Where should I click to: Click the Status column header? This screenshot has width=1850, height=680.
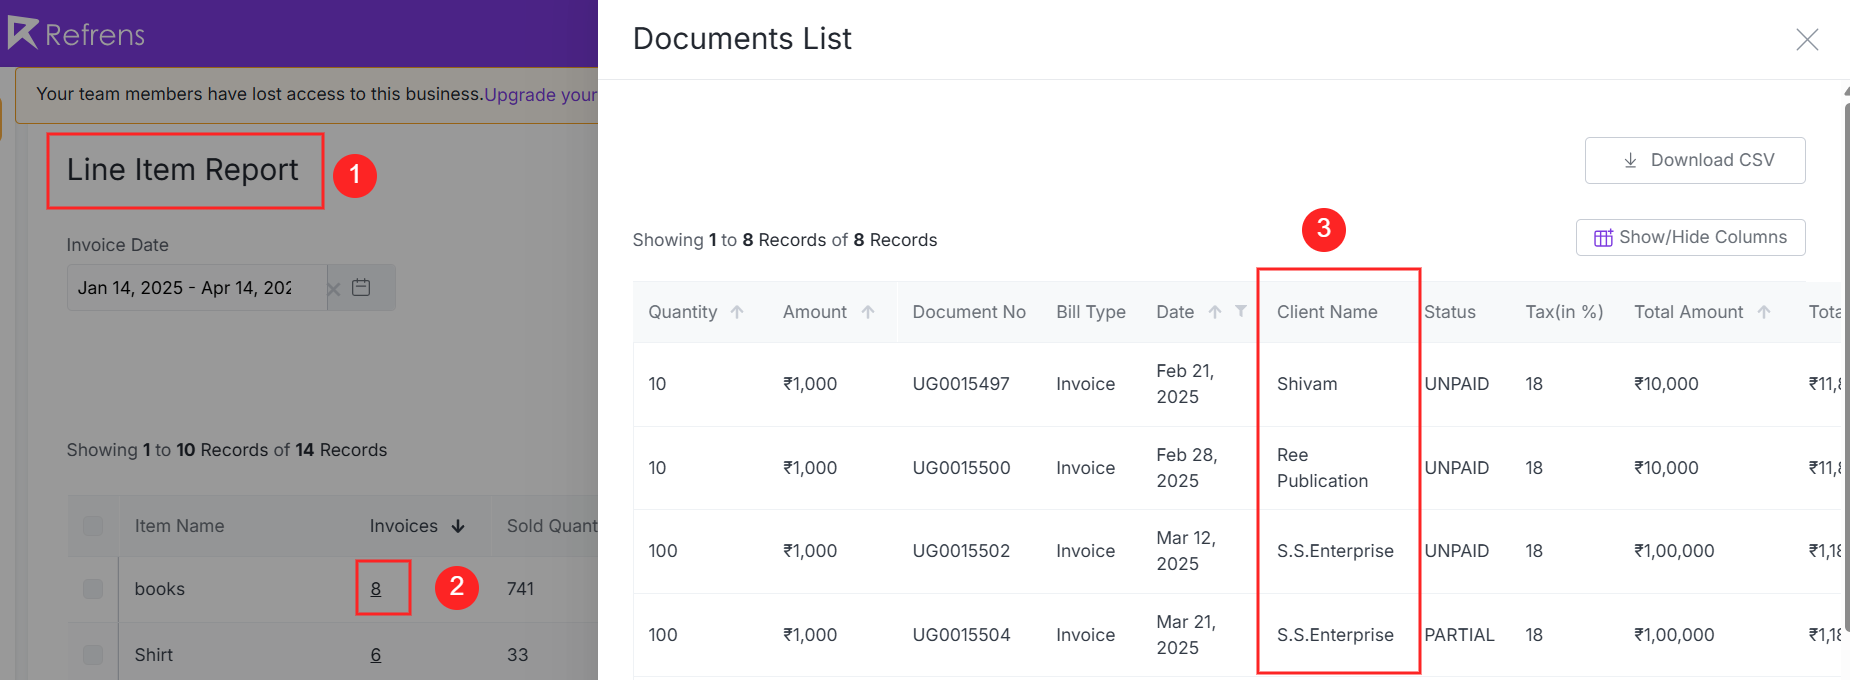[x=1450, y=312]
